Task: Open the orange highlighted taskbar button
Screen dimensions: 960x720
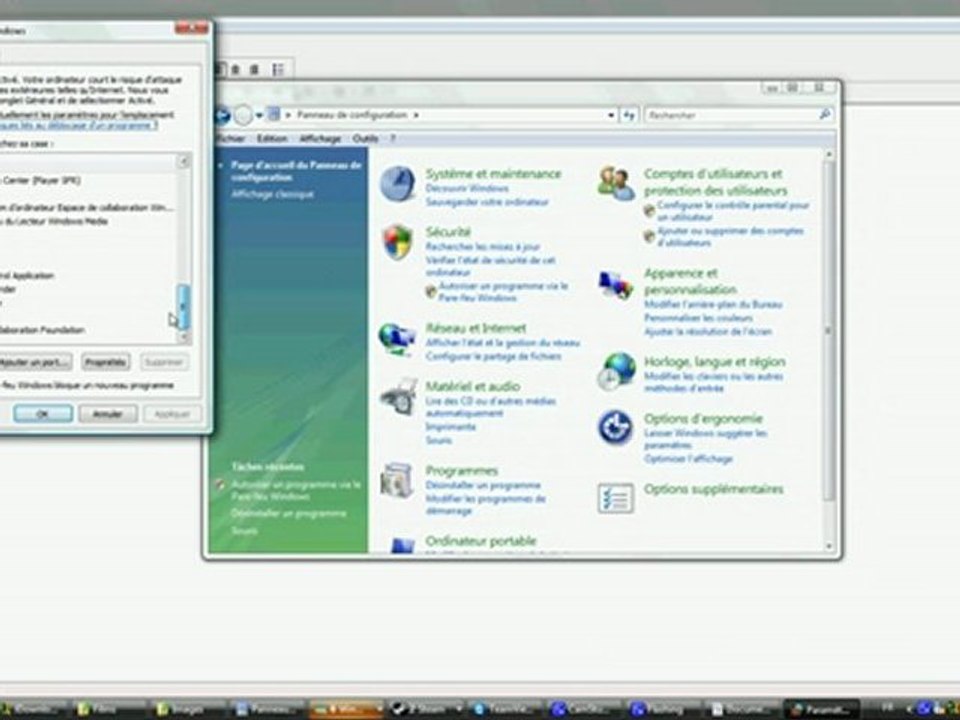Action: click(346, 709)
